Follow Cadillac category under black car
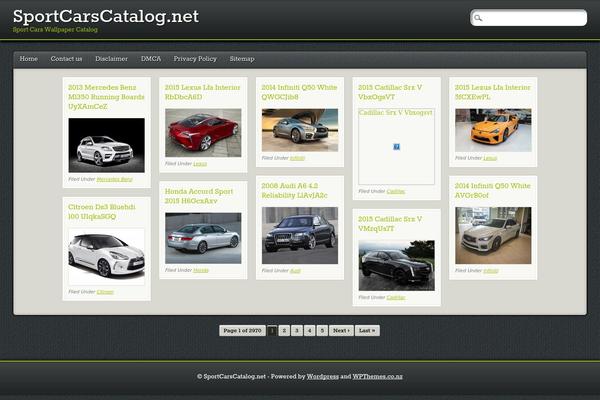Viewport: 600px width, 400px height. (396, 297)
